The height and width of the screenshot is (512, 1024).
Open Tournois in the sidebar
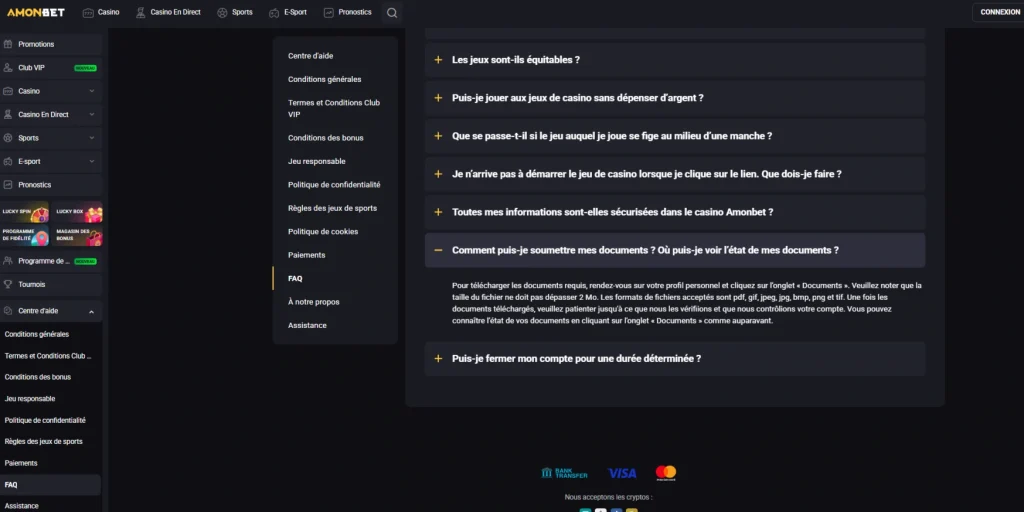tap(51, 284)
